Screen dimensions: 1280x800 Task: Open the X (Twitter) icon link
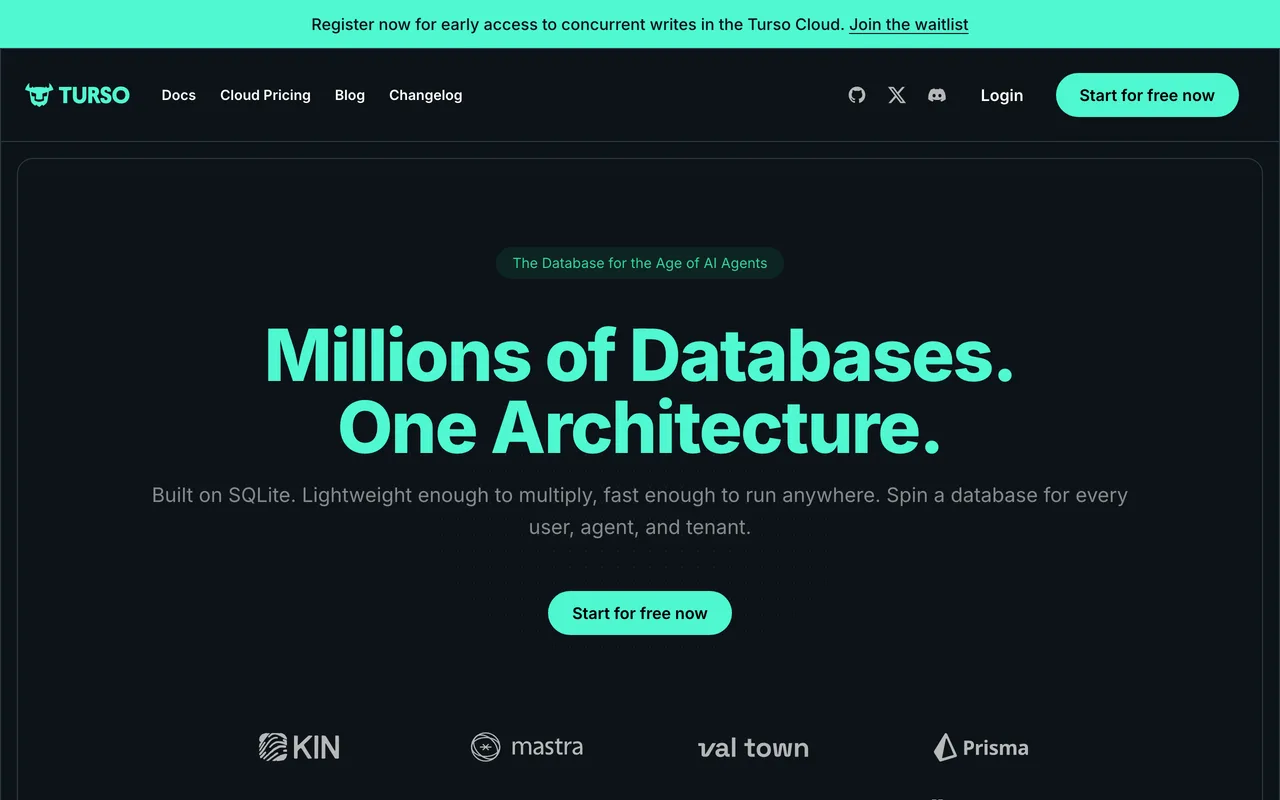[897, 95]
